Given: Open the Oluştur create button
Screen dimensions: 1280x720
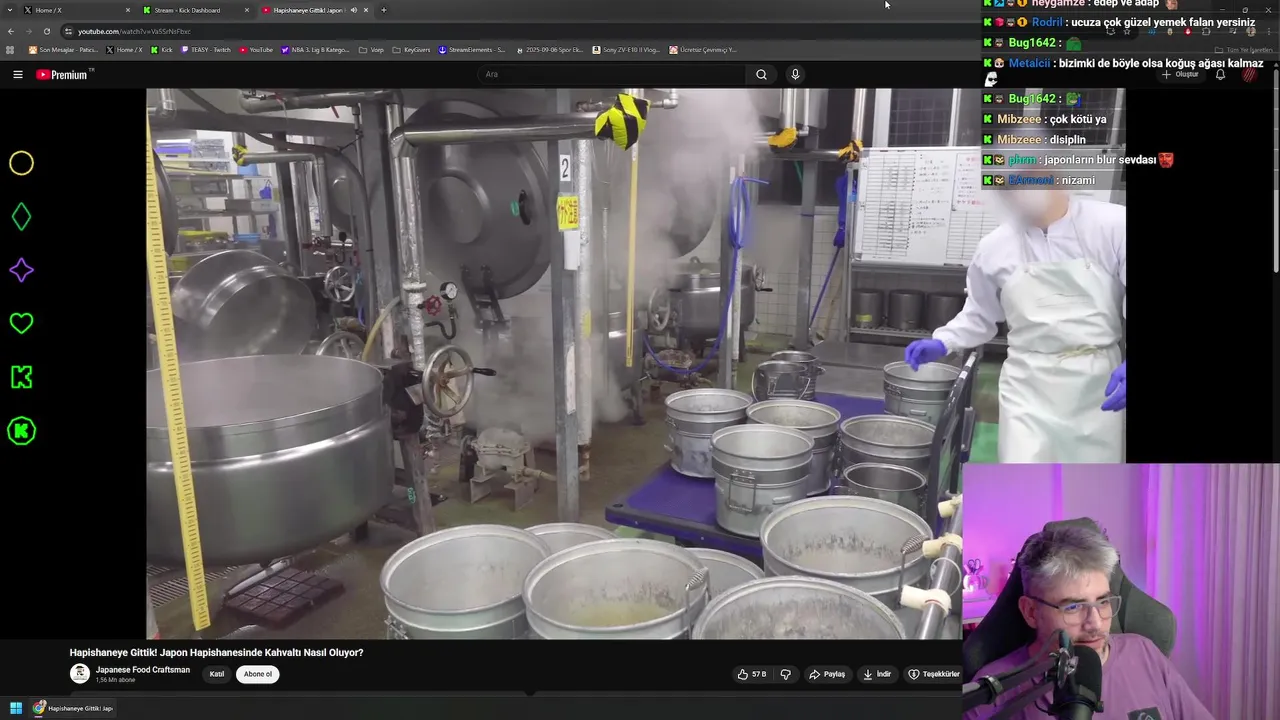Looking at the screenshot, I should coord(1182,74).
